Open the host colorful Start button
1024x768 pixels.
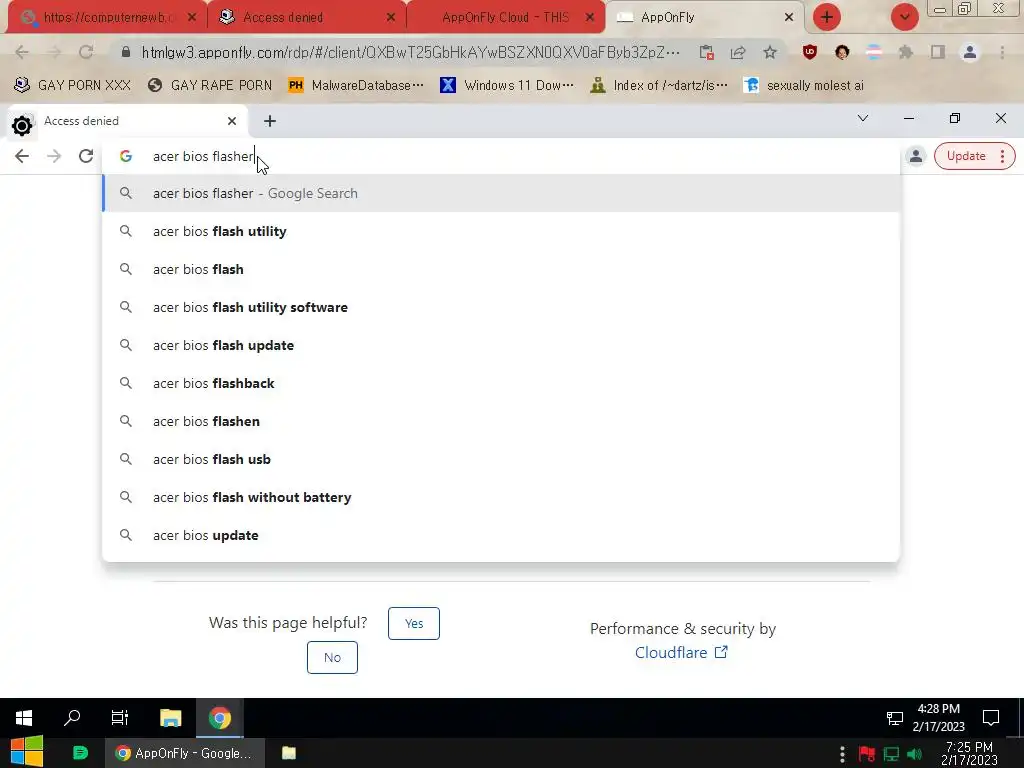click(x=27, y=753)
